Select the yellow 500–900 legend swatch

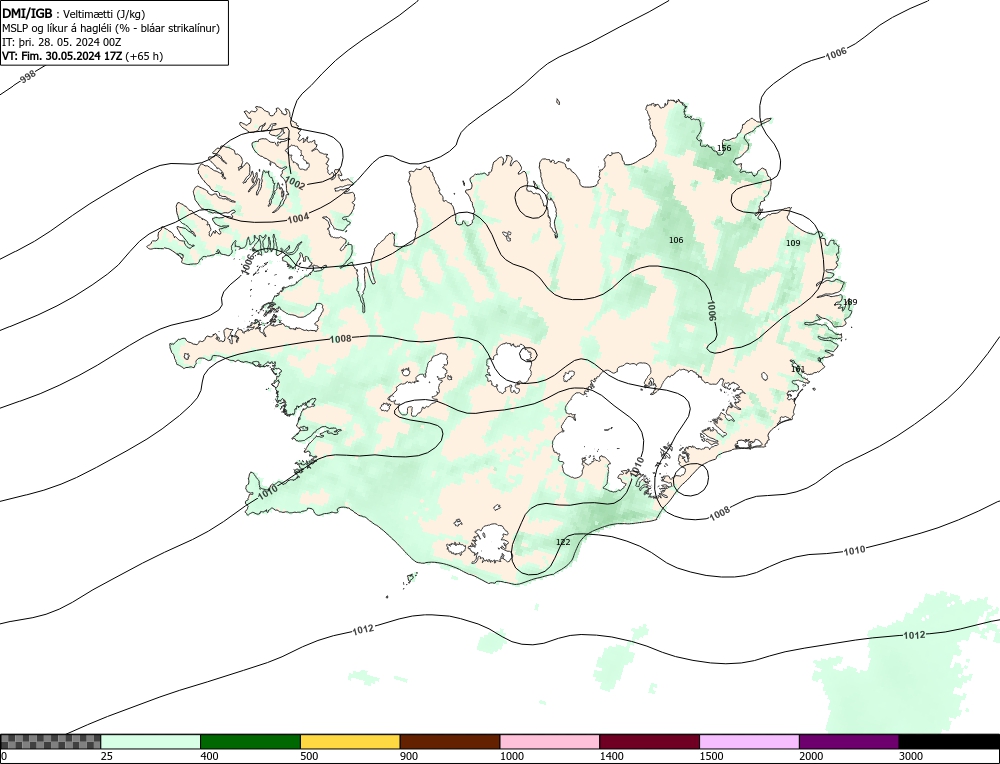(x=350, y=741)
